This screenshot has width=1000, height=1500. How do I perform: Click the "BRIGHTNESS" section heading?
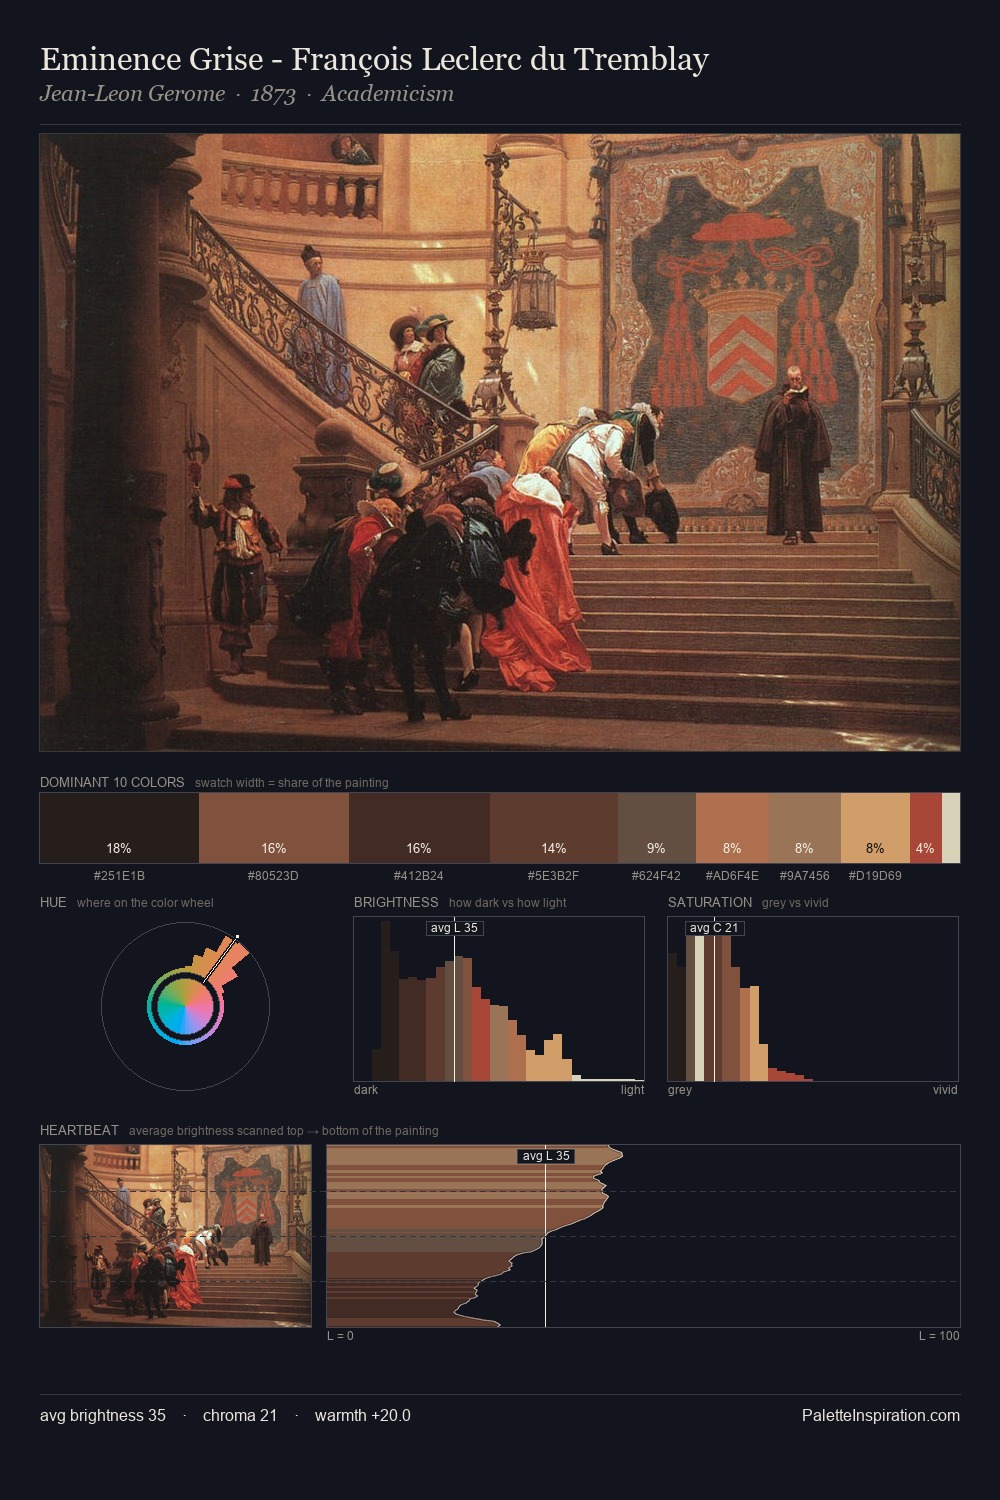pos(396,902)
